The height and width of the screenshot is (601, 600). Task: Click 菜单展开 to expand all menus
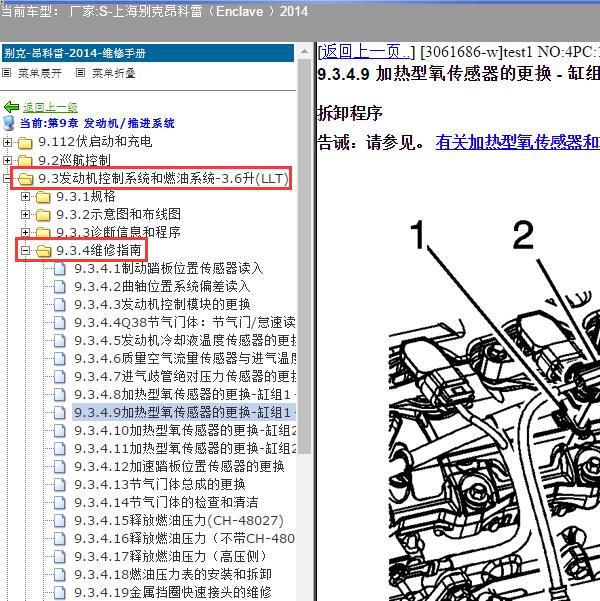(40, 73)
